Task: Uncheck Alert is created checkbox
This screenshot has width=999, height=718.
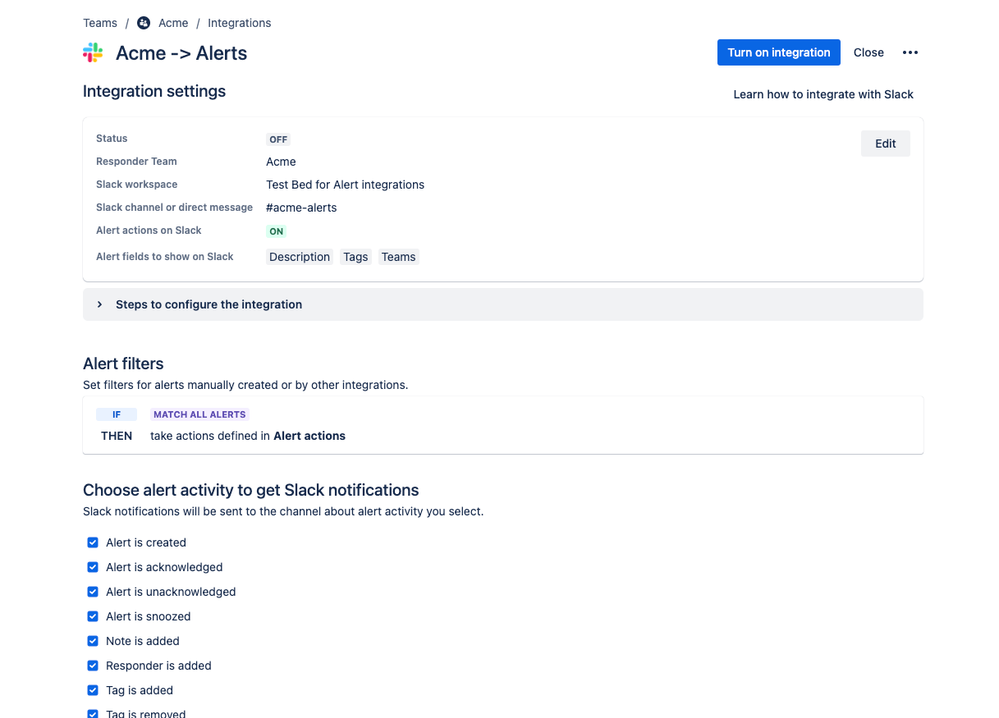Action: [93, 542]
